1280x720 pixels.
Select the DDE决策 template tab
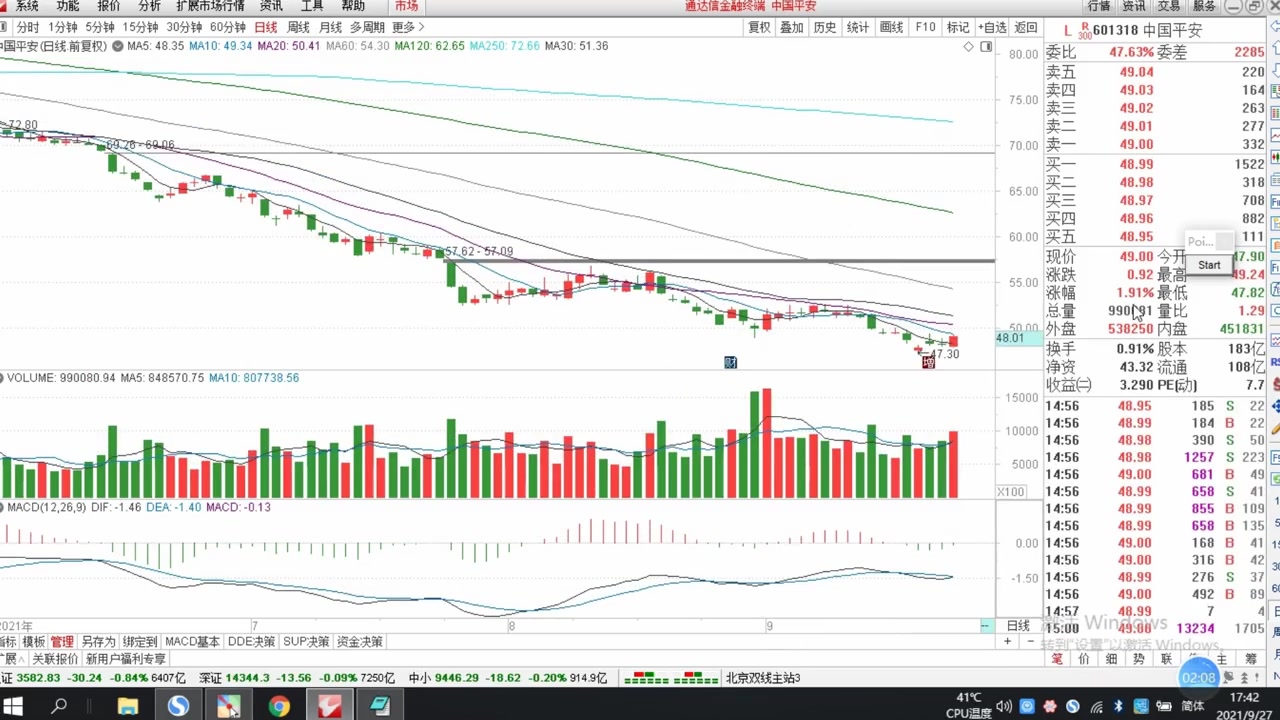pos(251,641)
